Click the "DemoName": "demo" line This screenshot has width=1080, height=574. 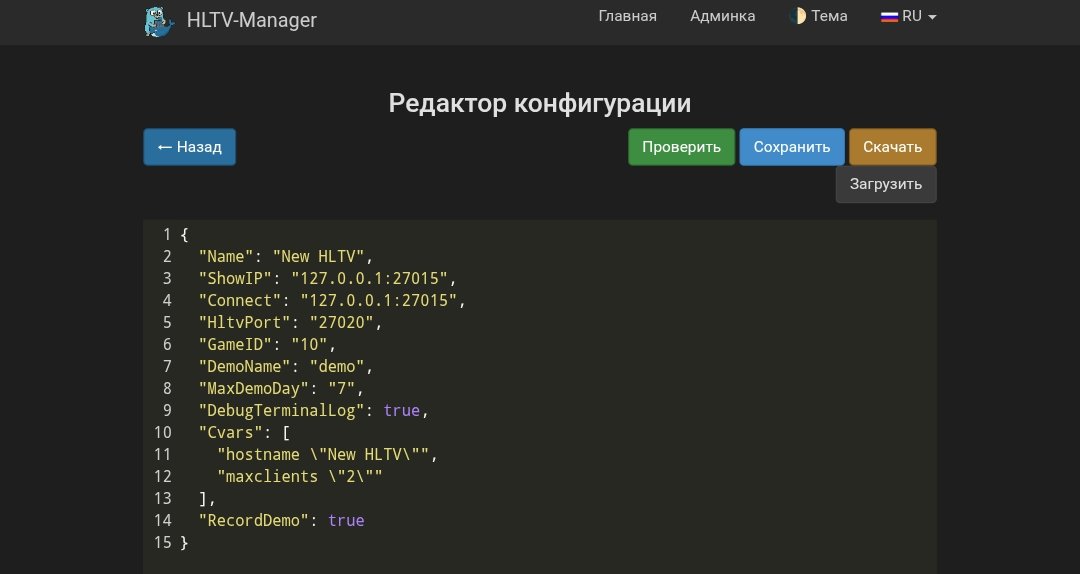pyautogui.click(x=286, y=367)
